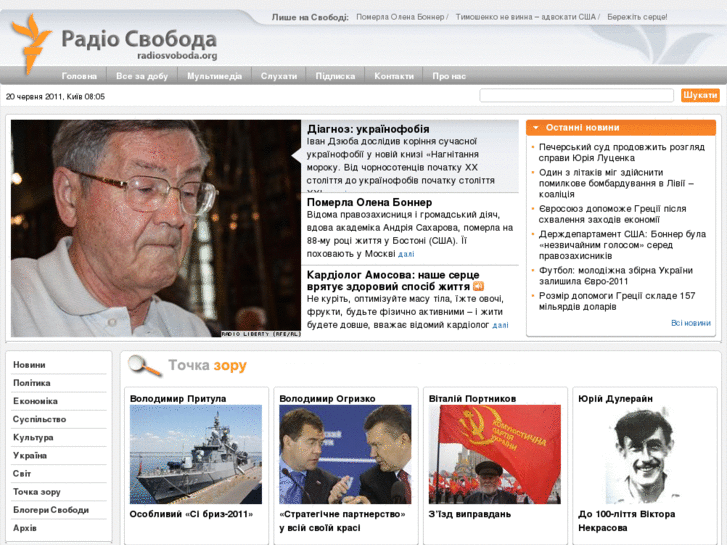Click the black-and-white portrait thumbnail

(x=644, y=454)
